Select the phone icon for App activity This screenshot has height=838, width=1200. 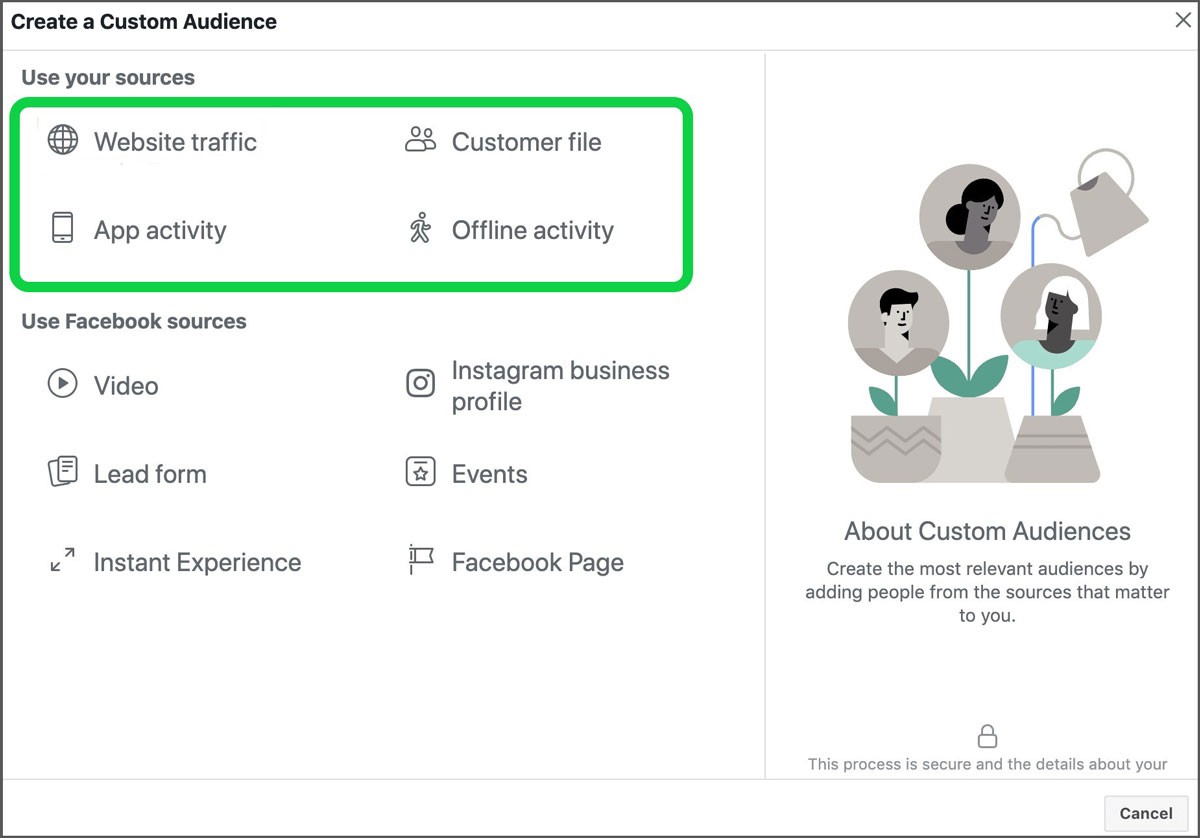(x=62, y=229)
